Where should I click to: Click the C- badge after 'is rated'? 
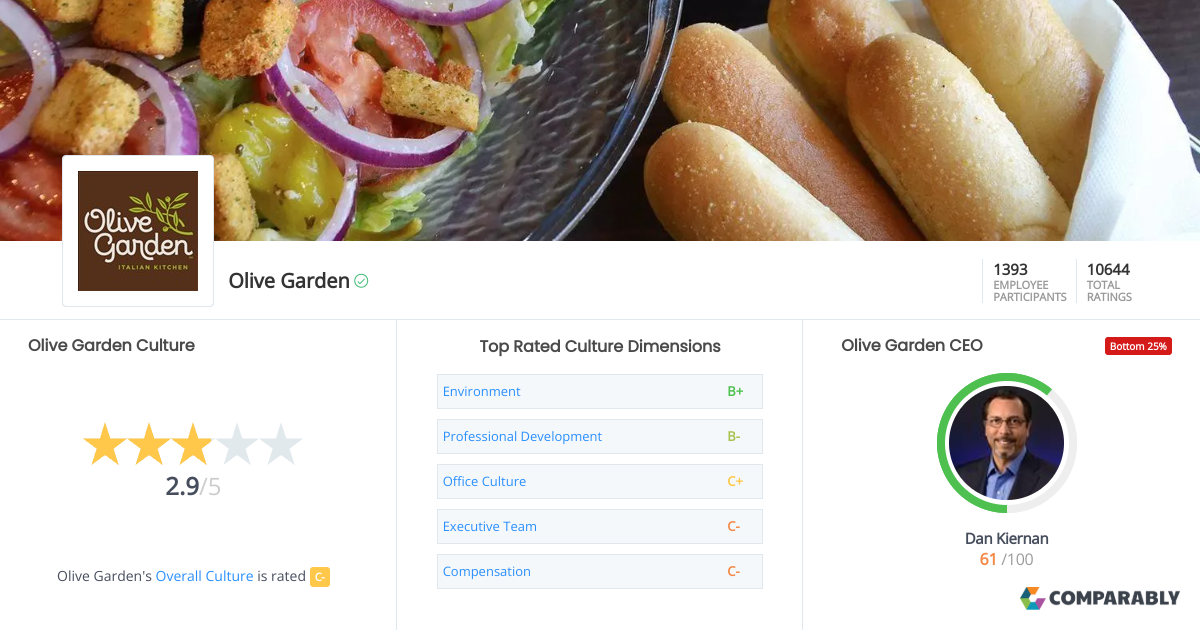click(320, 576)
